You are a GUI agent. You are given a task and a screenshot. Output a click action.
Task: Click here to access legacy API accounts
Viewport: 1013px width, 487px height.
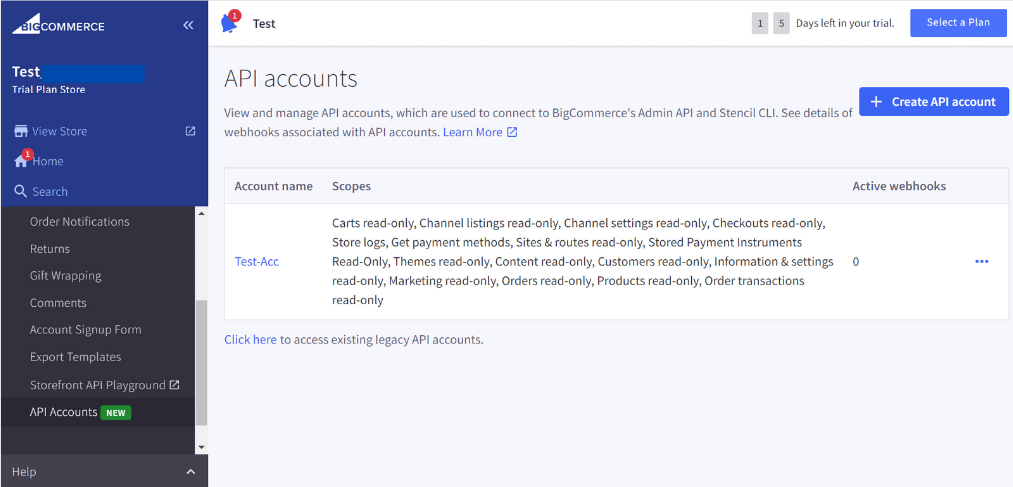pyautogui.click(x=250, y=340)
